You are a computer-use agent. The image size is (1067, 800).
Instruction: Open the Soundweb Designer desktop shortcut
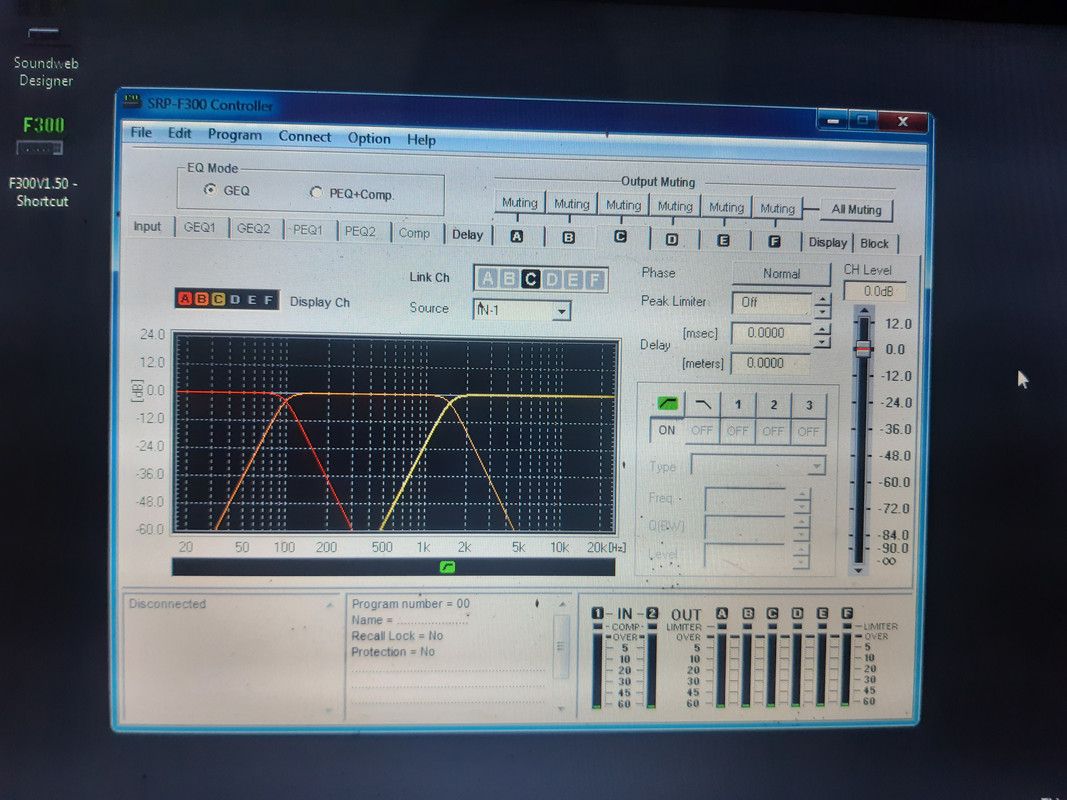tap(45, 57)
